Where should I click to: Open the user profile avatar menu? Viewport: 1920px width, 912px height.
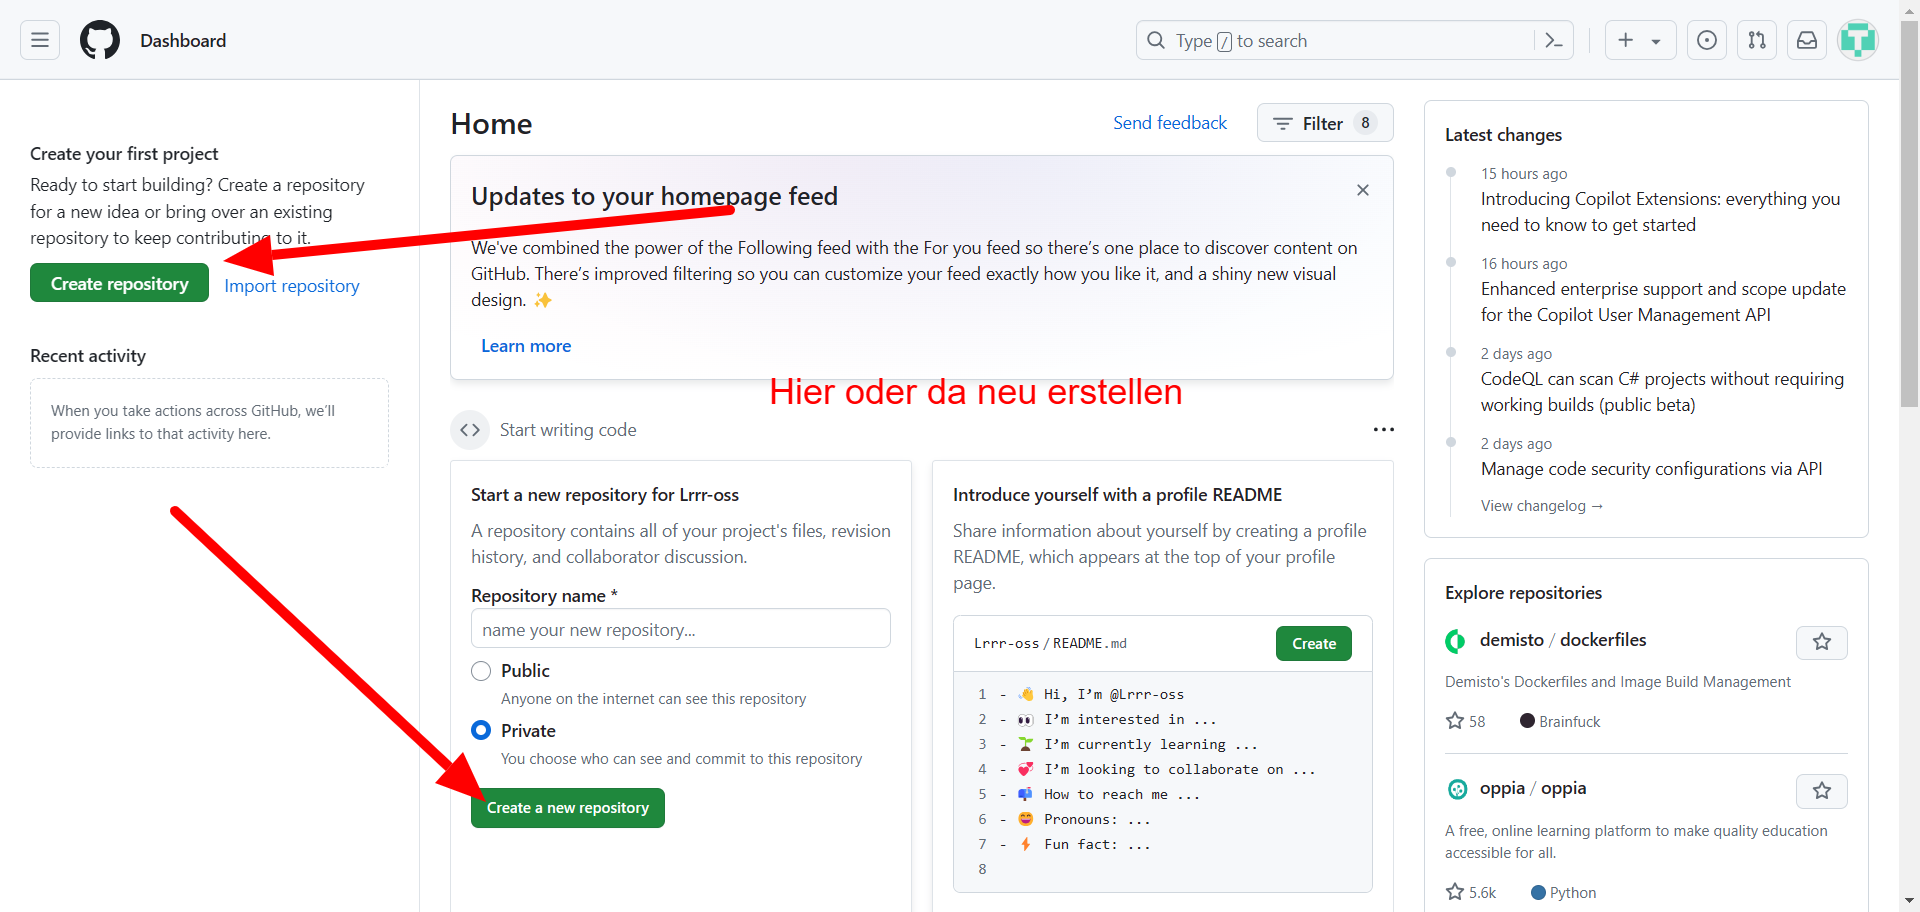tap(1858, 40)
